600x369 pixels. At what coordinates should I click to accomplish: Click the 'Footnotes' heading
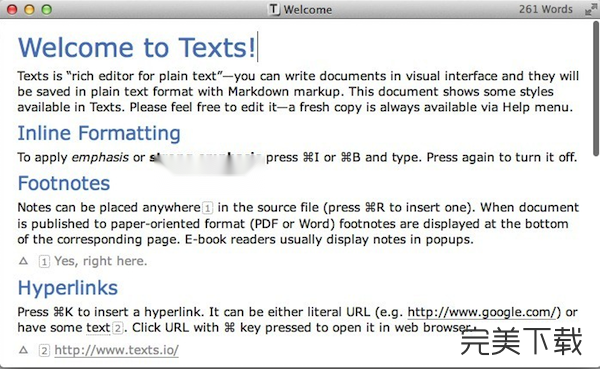coord(64,183)
